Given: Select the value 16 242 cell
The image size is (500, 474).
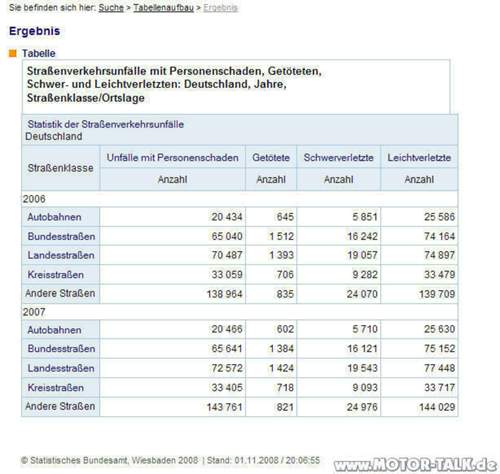Looking at the screenshot, I should click(x=338, y=236).
